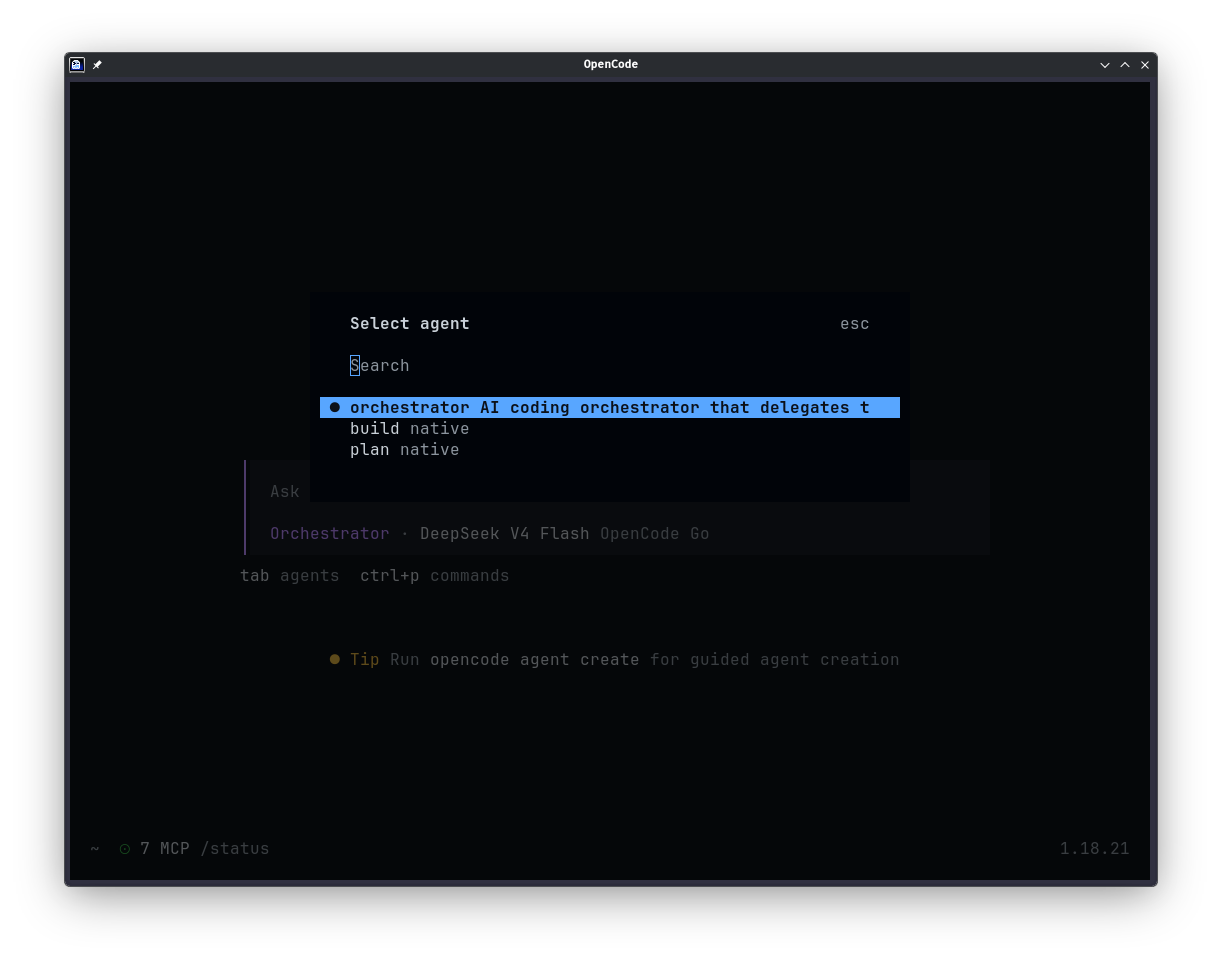Image resolution: width=1222 pixels, height=963 pixels.
Task: Click the Select agent dialog title
Action: (410, 323)
